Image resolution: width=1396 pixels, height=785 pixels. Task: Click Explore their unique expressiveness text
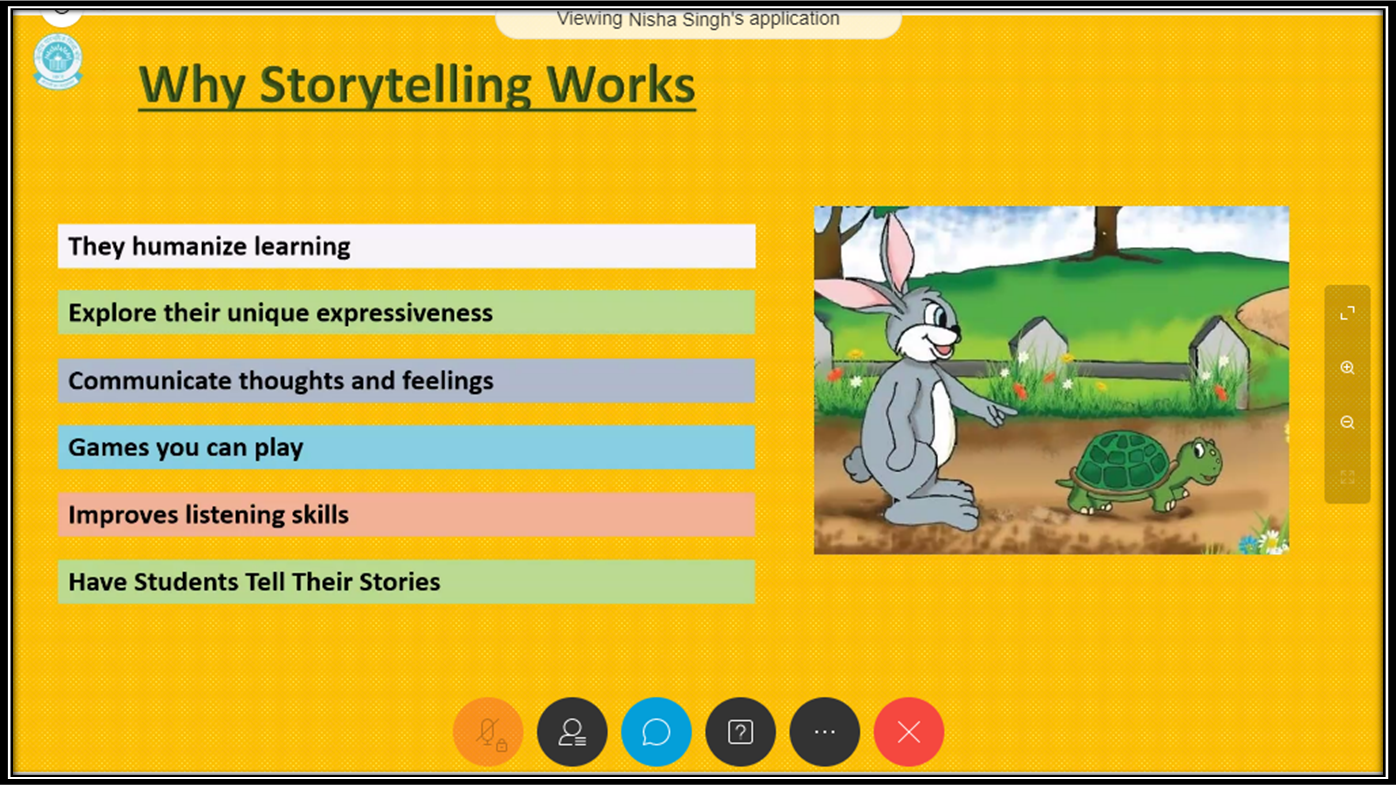[x=280, y=313]
